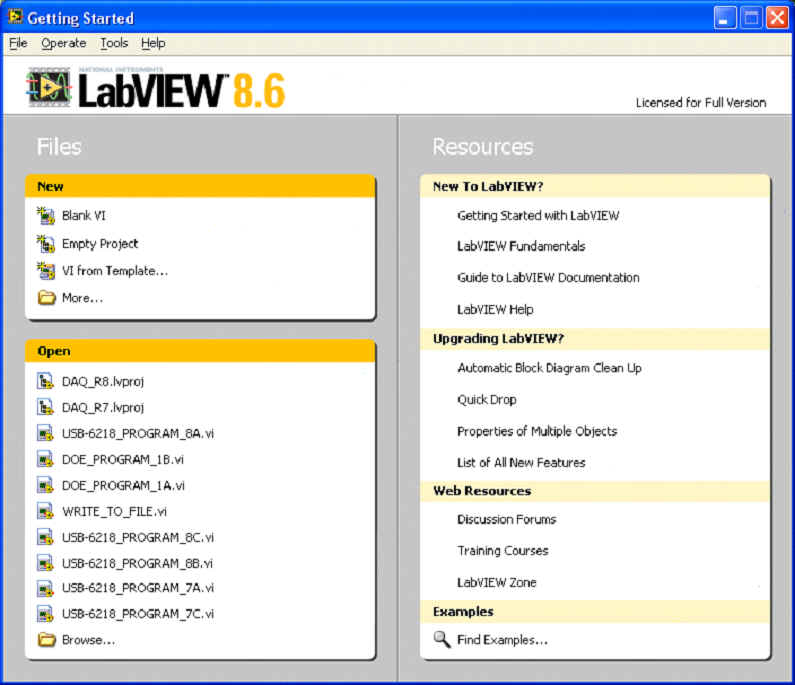Image resolution: width=795 pixels, height=685 pixels.
Task: Click the VI icon beside USB-6218_PROGRAM_8A.vi
Action: [45, 433]
